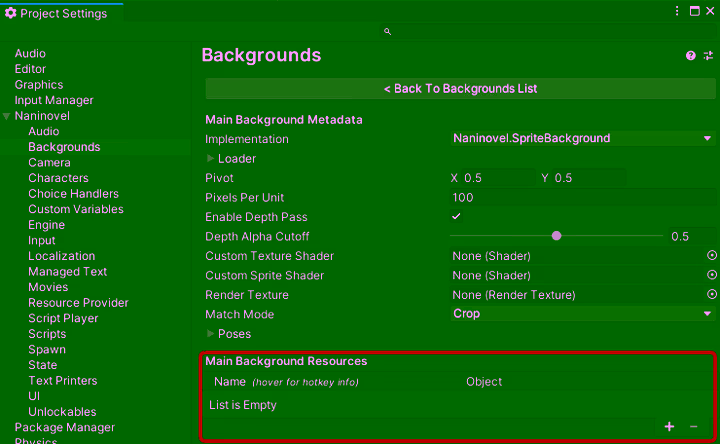Open the window kebab options menu

(677, 11)
